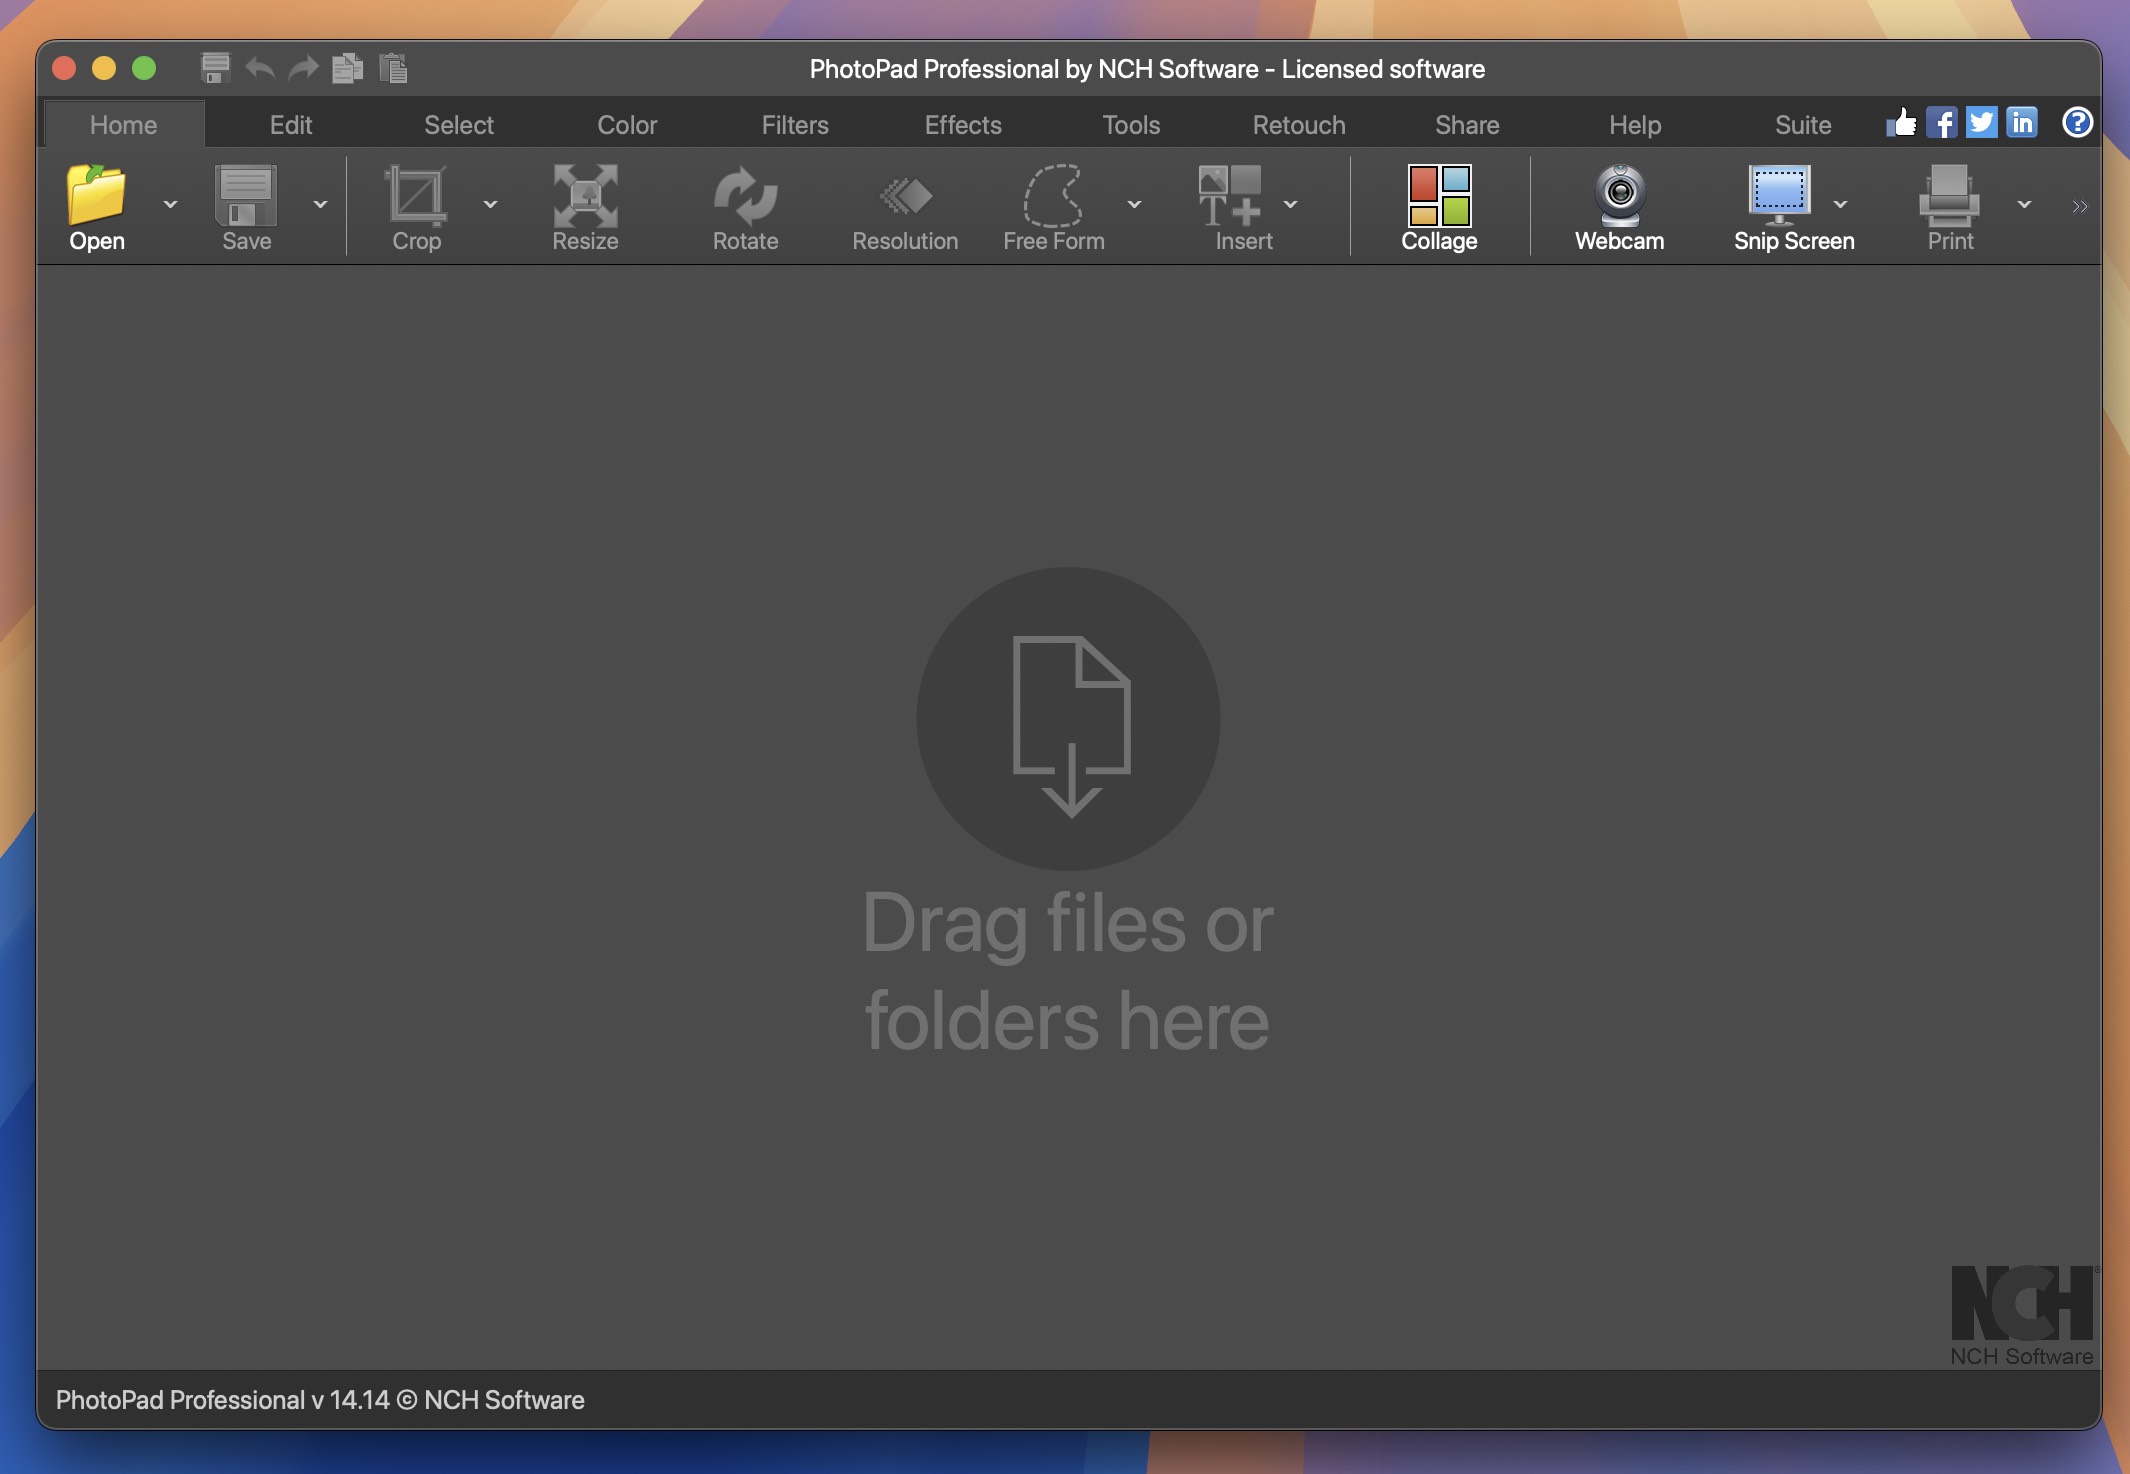Click the PhotoPad Professional v 14.14 status text

pos(320,1400)
